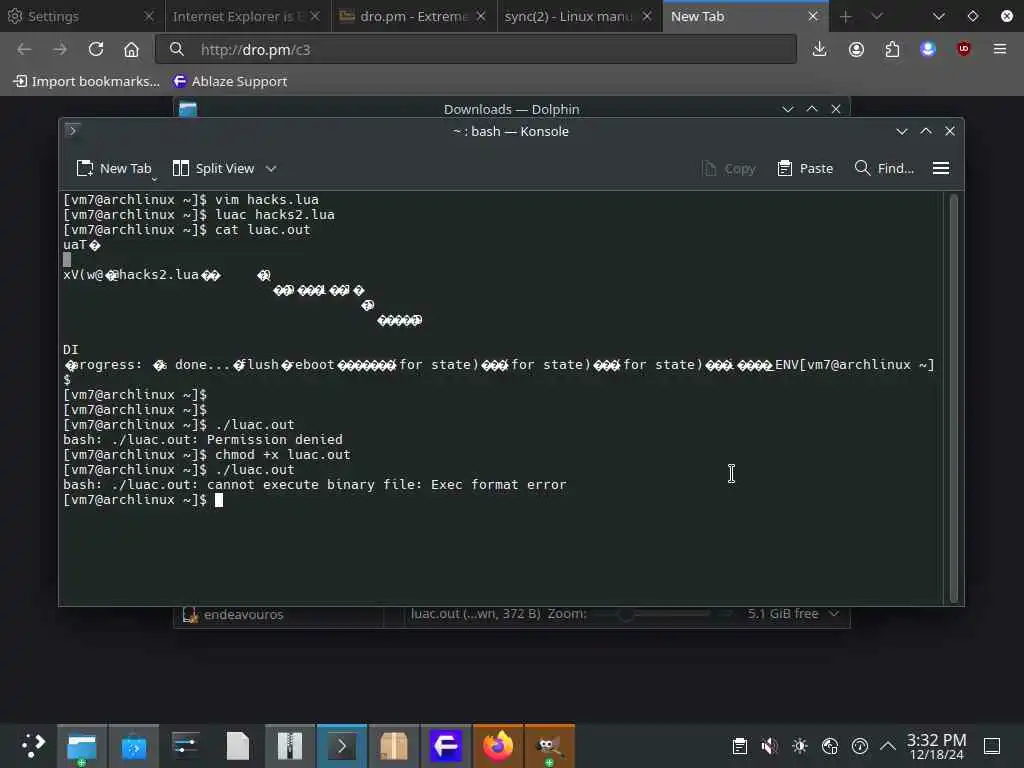This screenshot has width=1024, height=768.
Task: Click Import bookmarks in bookmarks bar
Action: [86, 82]
